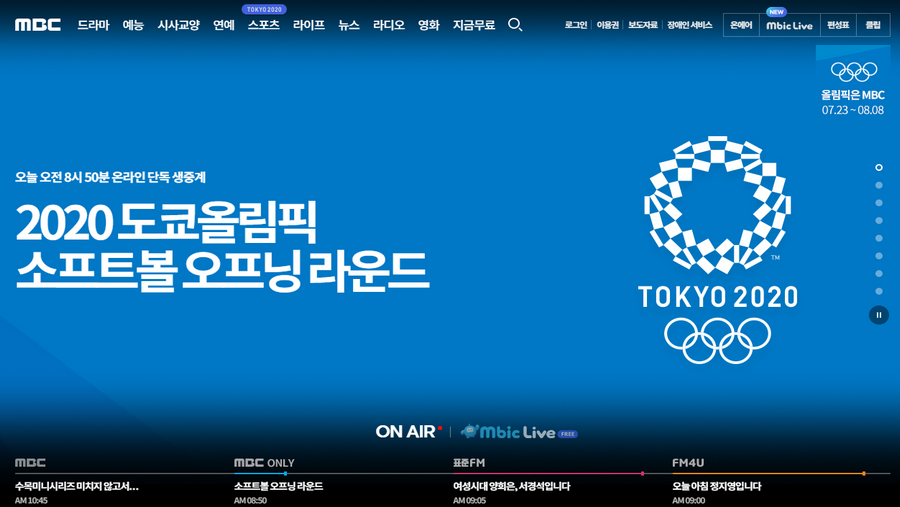Open program 여성시대 양희은, 서경석입니다

(x=511, y=486)
